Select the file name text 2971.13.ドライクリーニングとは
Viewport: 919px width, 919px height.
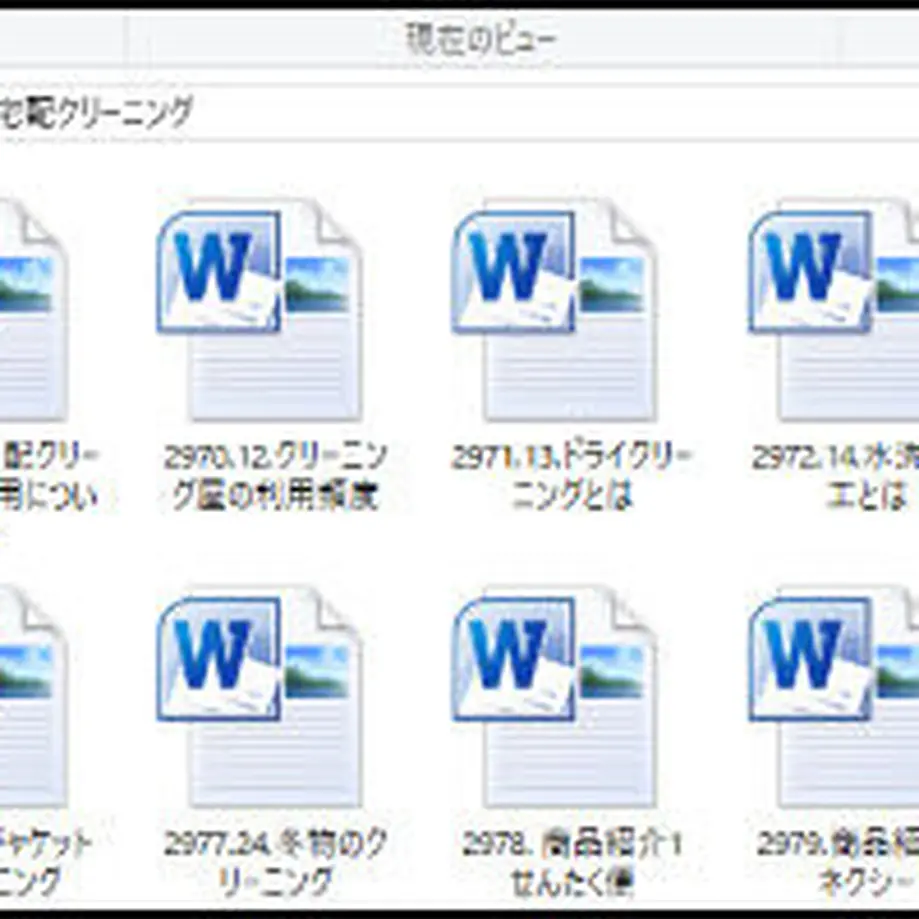click(x=573, y=476)
